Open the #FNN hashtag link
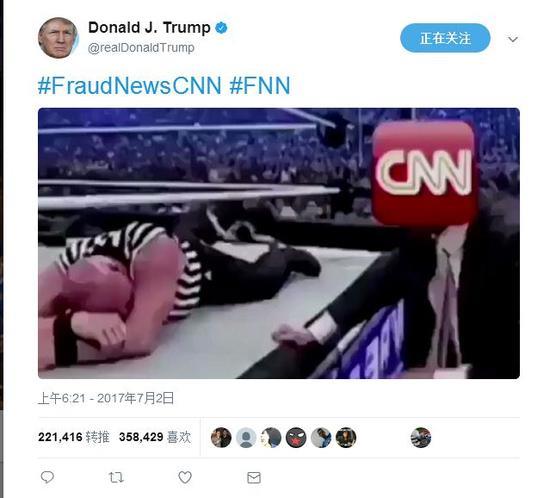 260,85
